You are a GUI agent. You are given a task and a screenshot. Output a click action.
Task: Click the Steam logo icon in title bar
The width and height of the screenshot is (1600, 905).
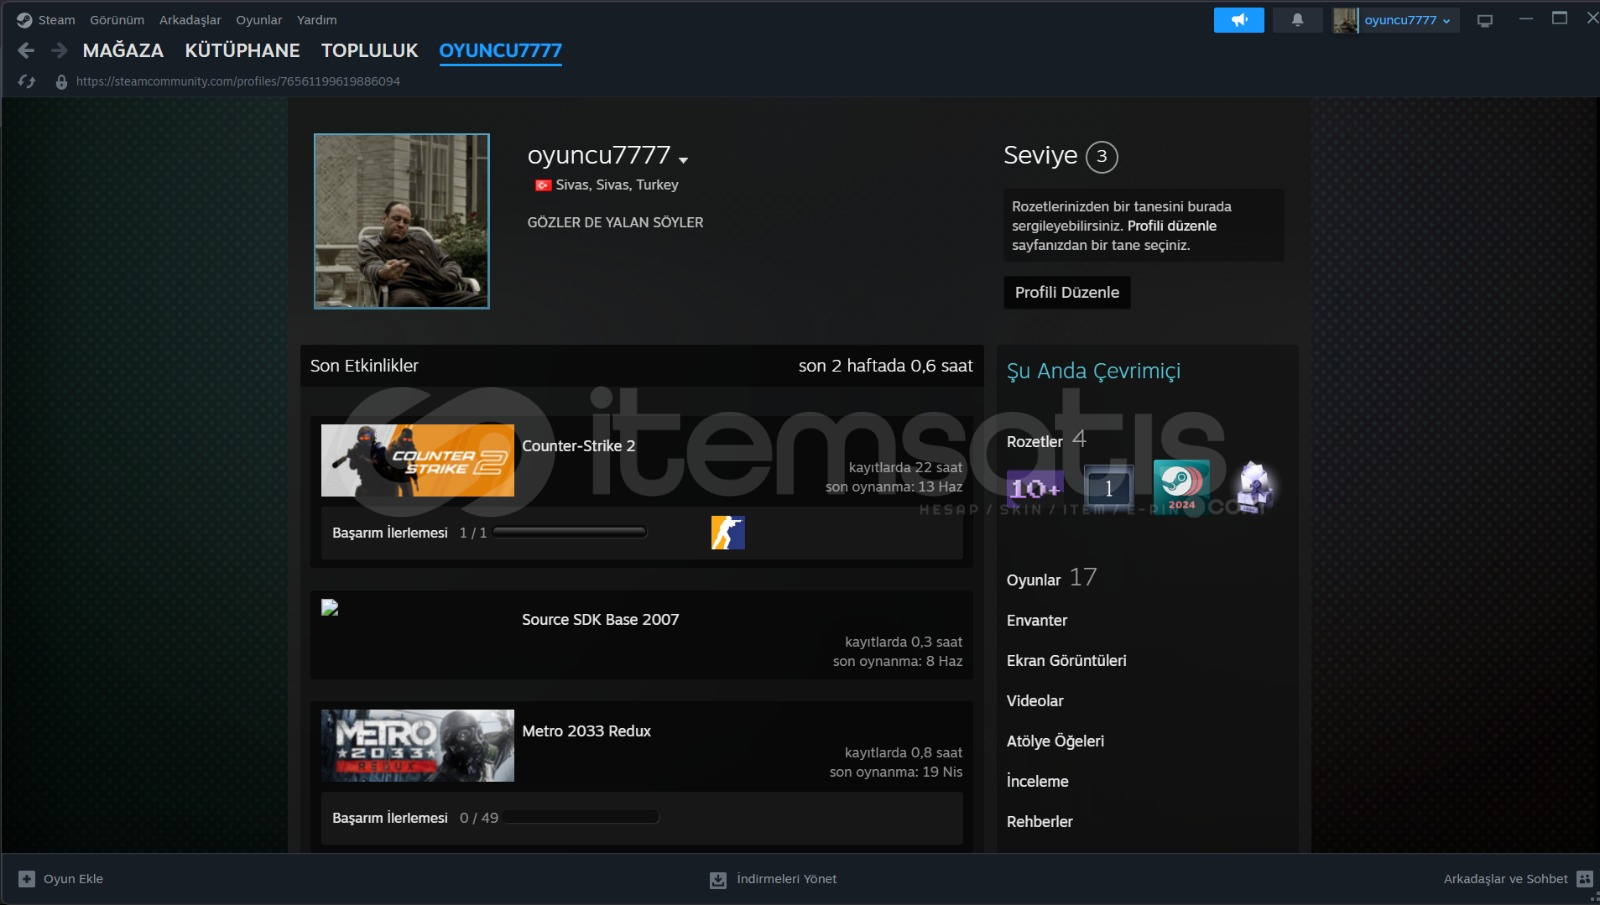24,20
